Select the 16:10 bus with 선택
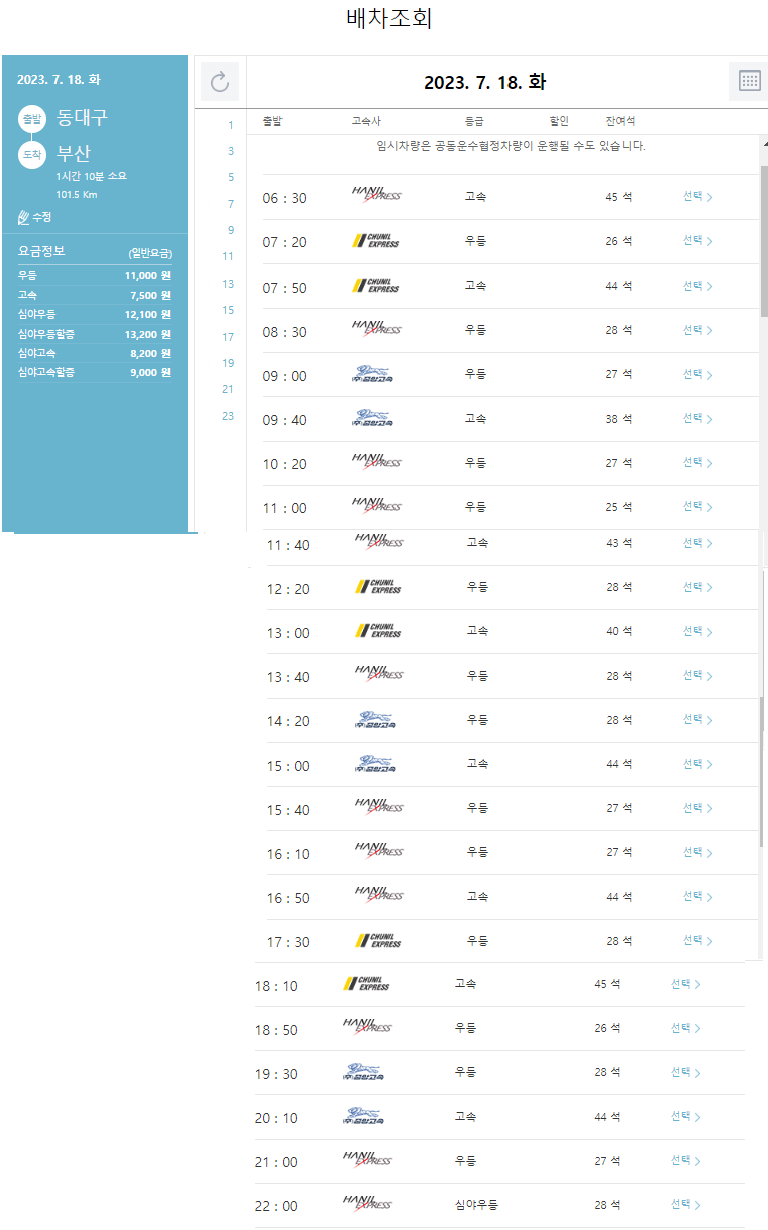 698,852
